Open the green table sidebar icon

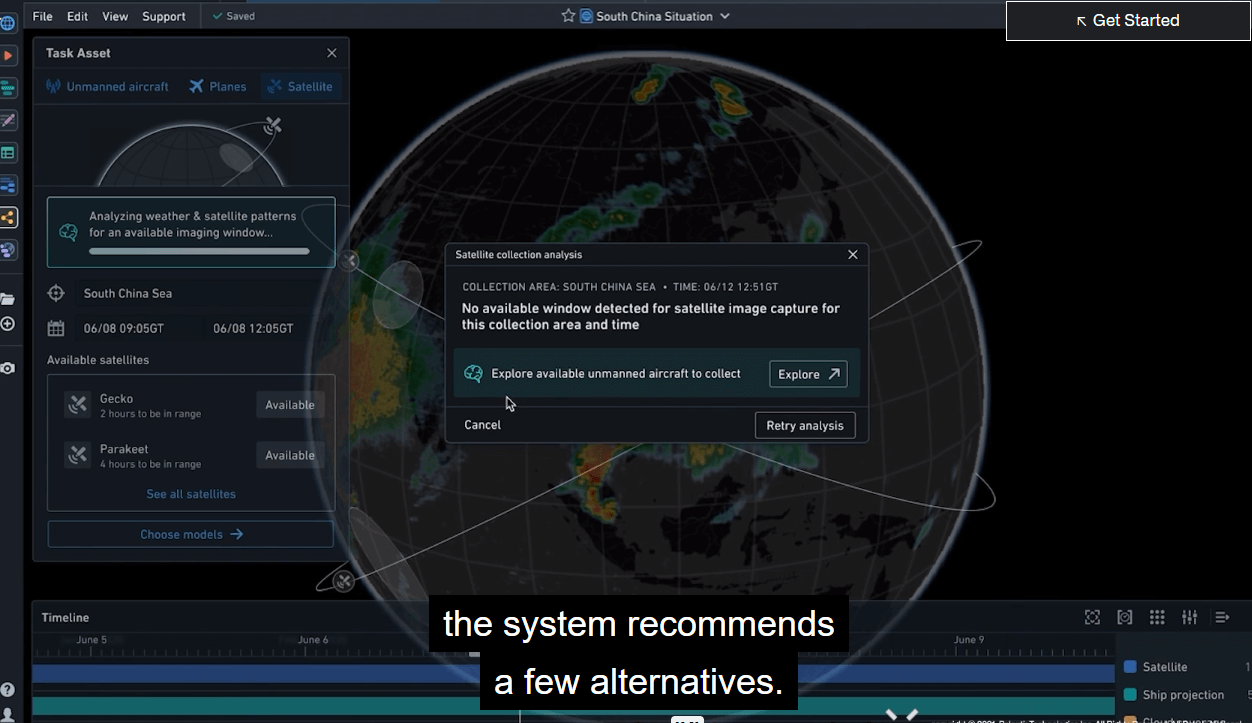pos(8,153)
